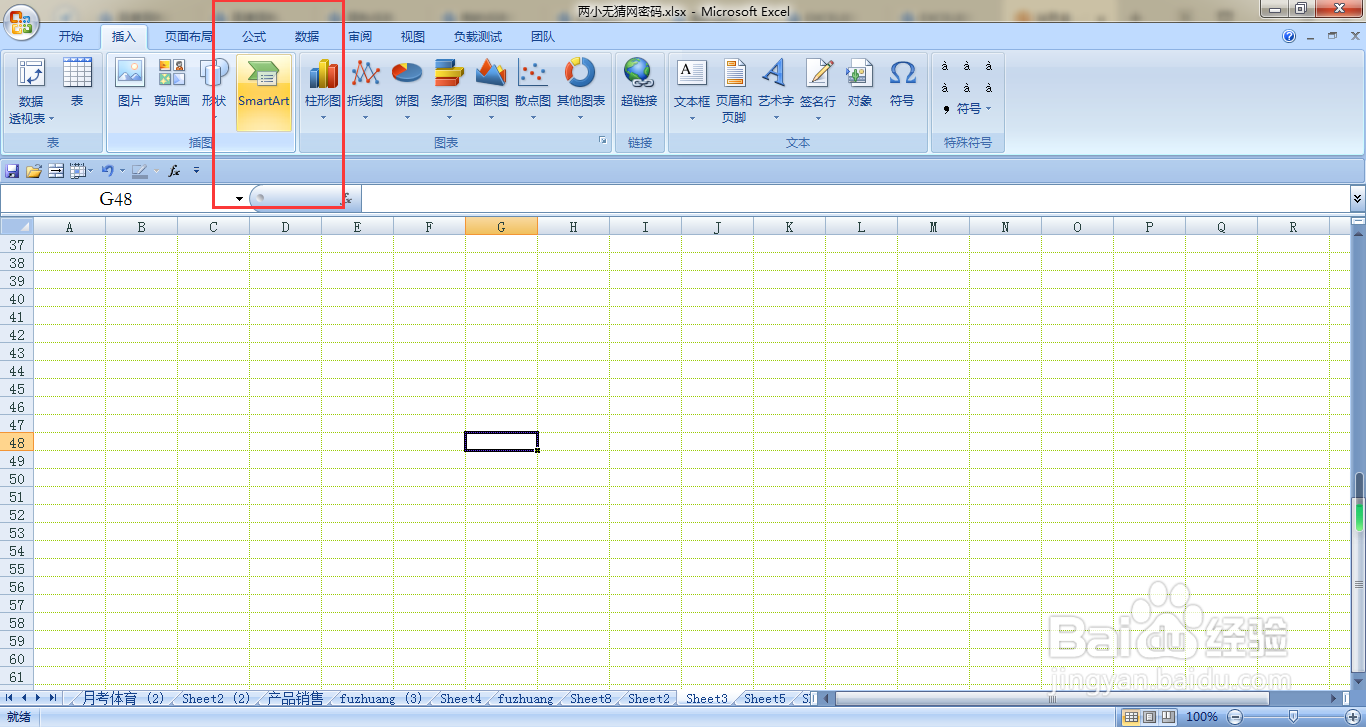1366x727 pixels.
Task: Click the Open folder icon
Action: coord(34,171)
